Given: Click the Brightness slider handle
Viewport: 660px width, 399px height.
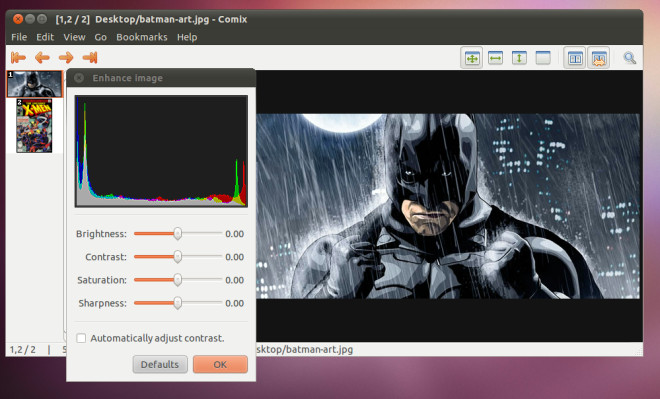Looking at the screenshot, I should (178, 234).
